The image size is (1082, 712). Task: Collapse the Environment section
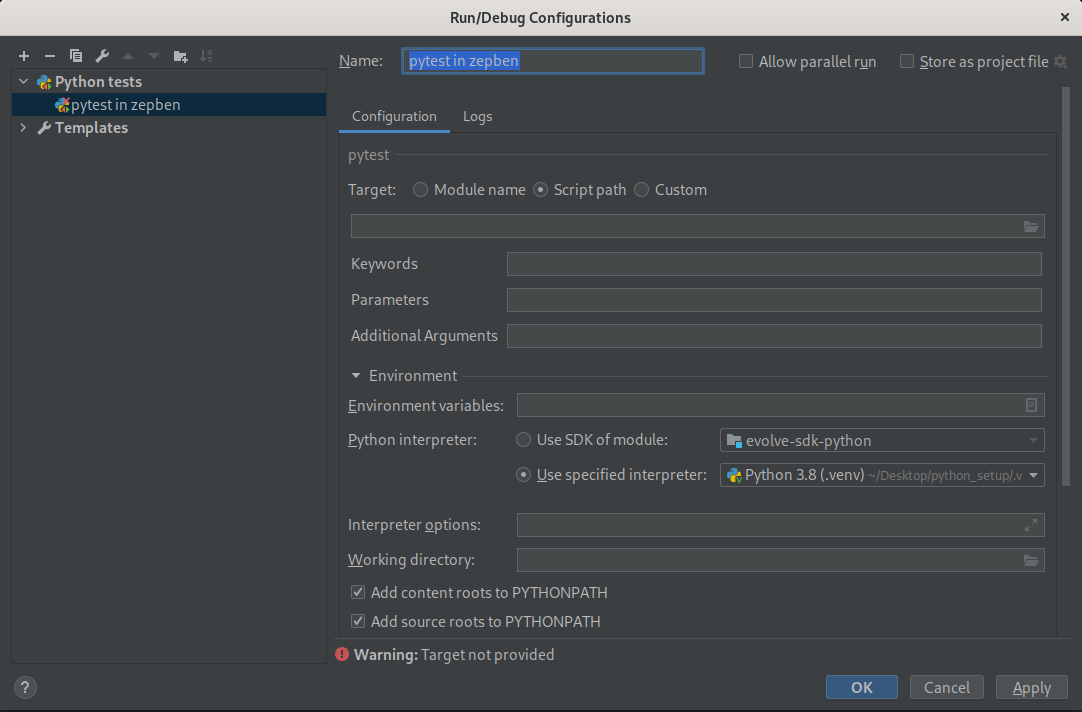tap(356, 376)
